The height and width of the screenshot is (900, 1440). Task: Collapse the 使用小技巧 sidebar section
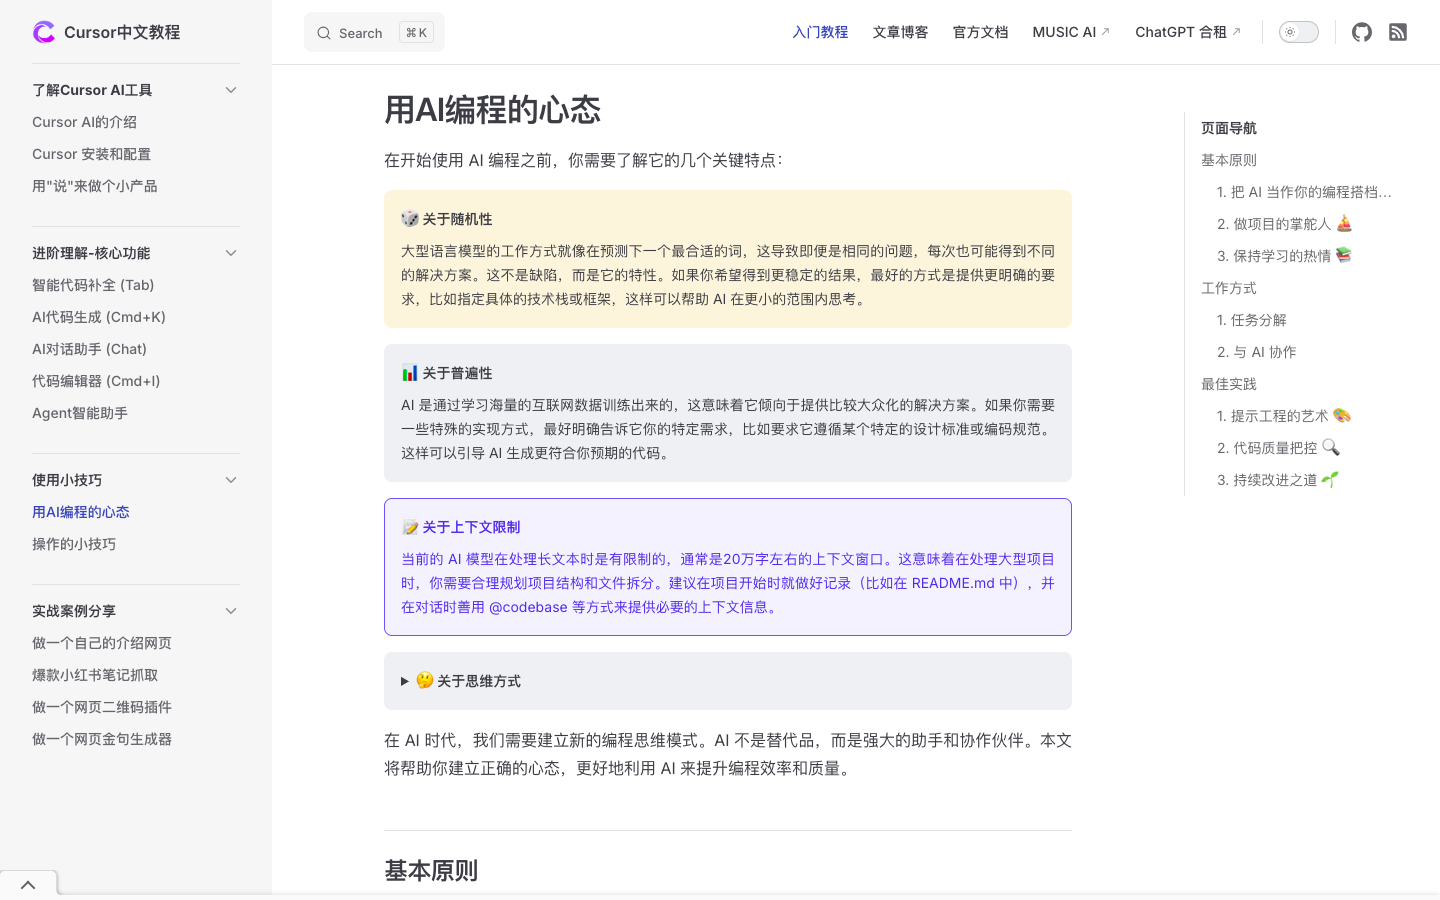pyautogui.click(x=231, y=480)
